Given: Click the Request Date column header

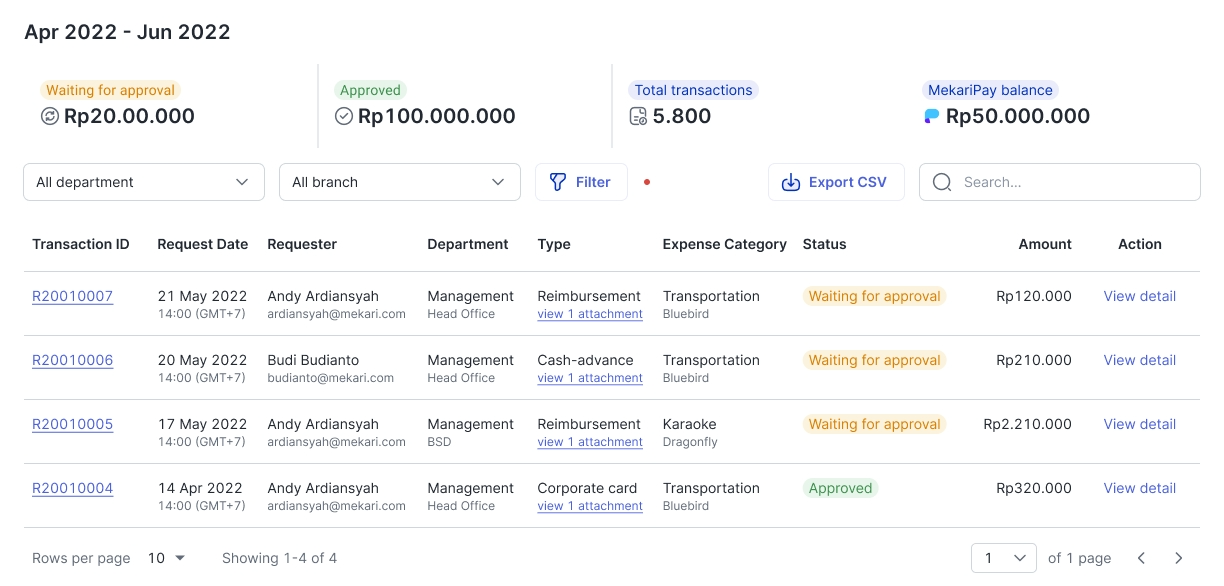Looking at the screenshot, I should [x=203, y=244].
